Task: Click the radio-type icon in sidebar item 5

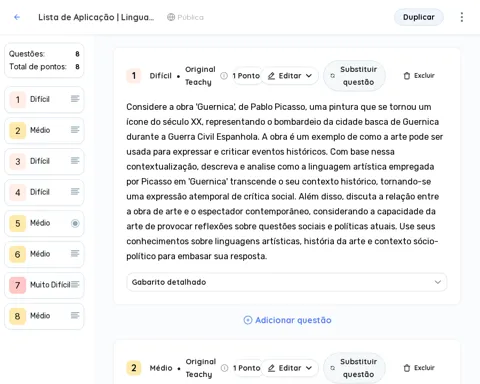Action: [75, 223]
